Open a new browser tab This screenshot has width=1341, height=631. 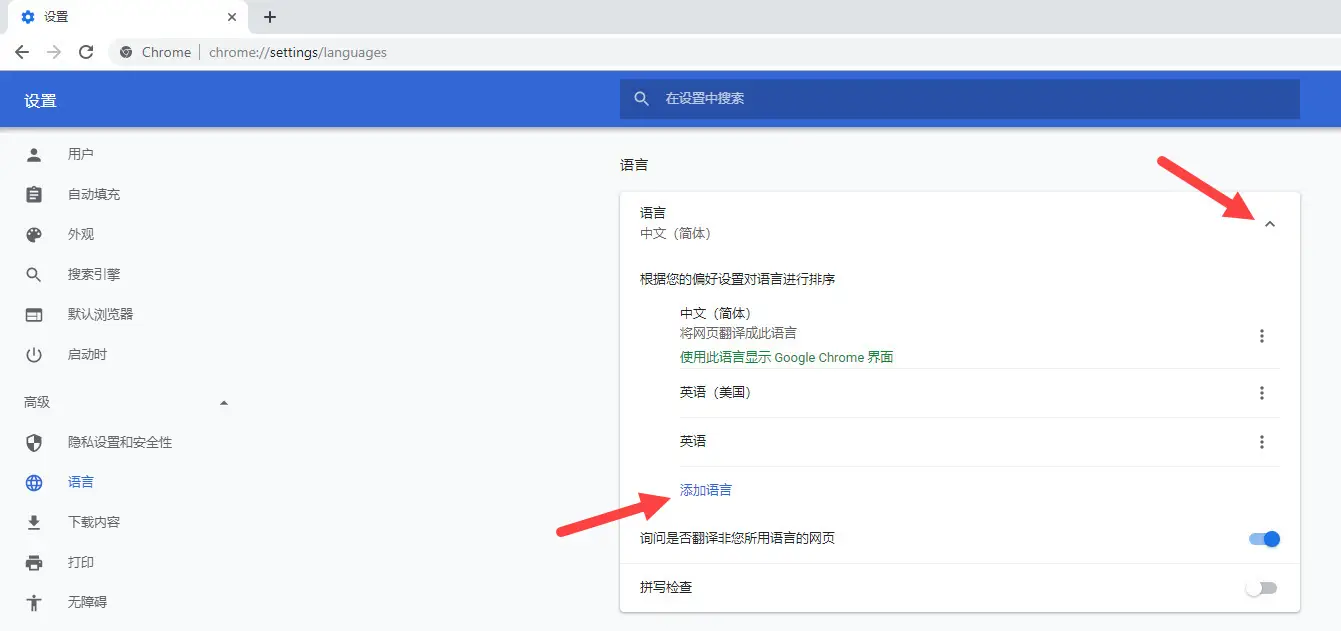pyautogui.click(x=270, y=17)
